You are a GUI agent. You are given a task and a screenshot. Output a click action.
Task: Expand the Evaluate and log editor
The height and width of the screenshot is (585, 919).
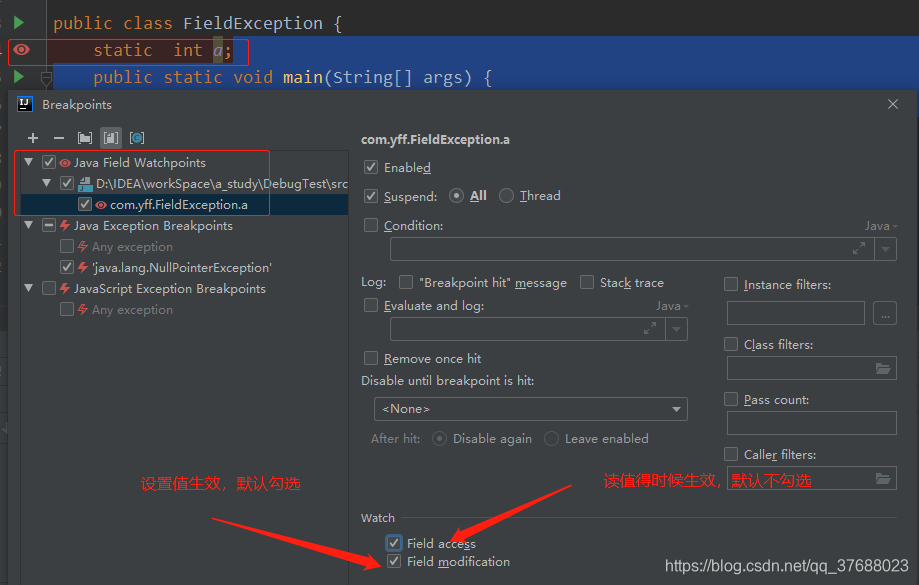650,328
